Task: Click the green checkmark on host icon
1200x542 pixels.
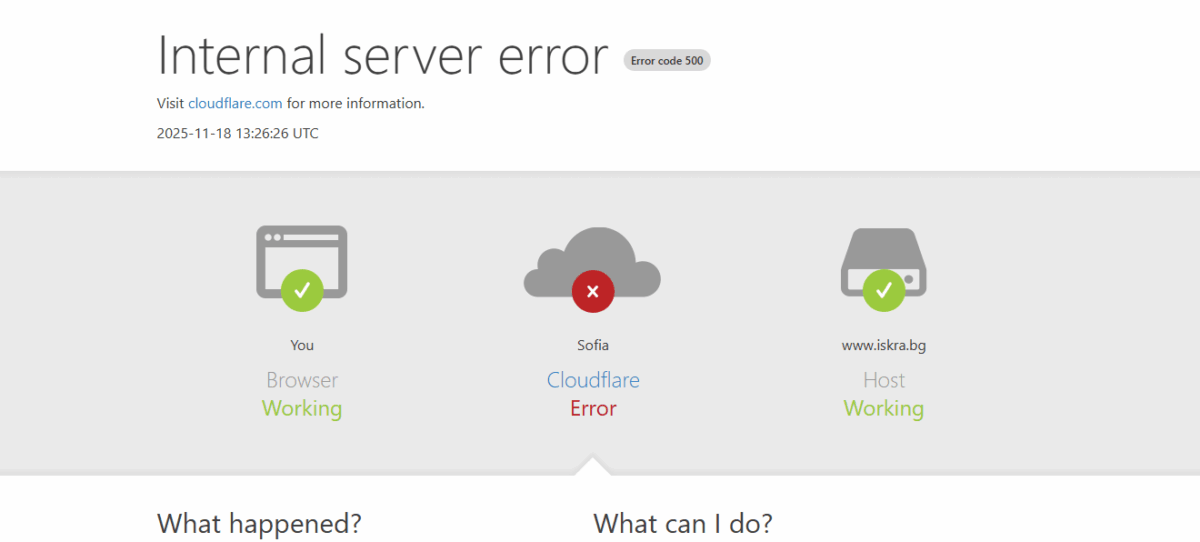Action: click(x=883, y=290)
